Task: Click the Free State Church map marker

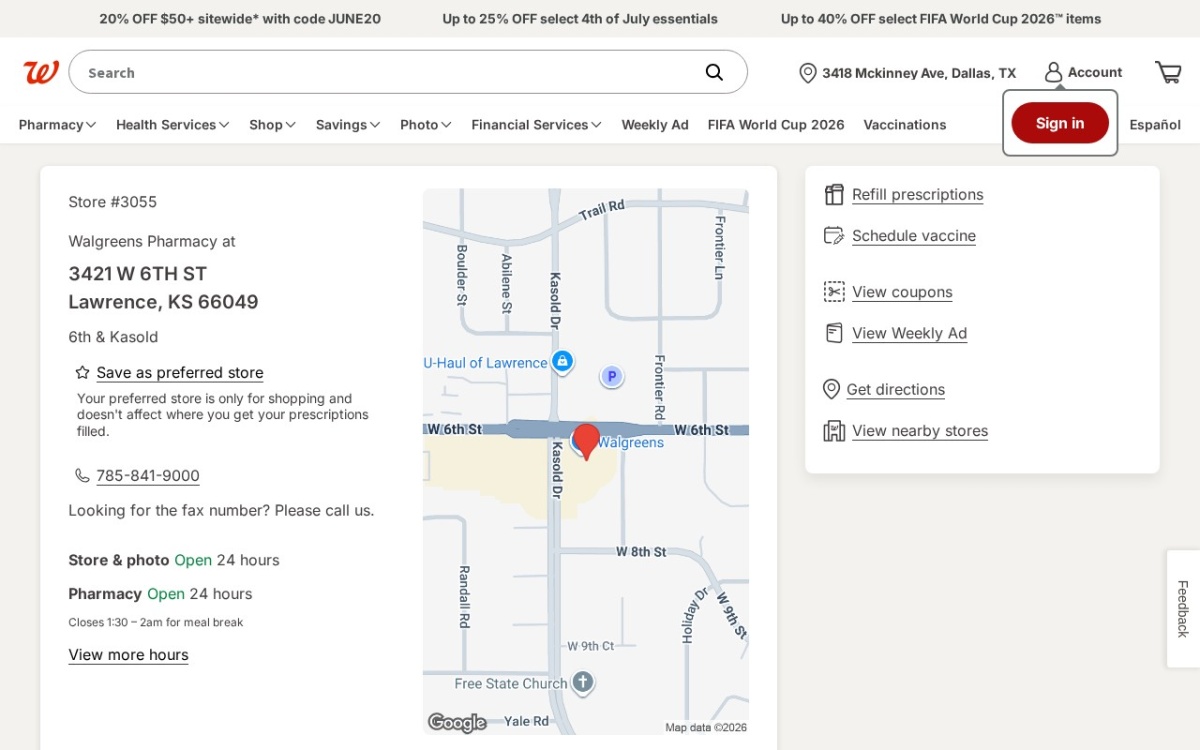Action: (x=583, y=683)
